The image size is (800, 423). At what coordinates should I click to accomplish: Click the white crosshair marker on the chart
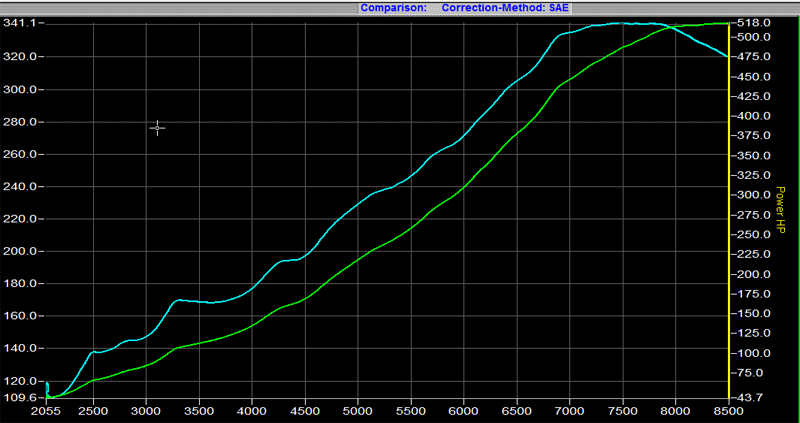(x=157, y=128)
